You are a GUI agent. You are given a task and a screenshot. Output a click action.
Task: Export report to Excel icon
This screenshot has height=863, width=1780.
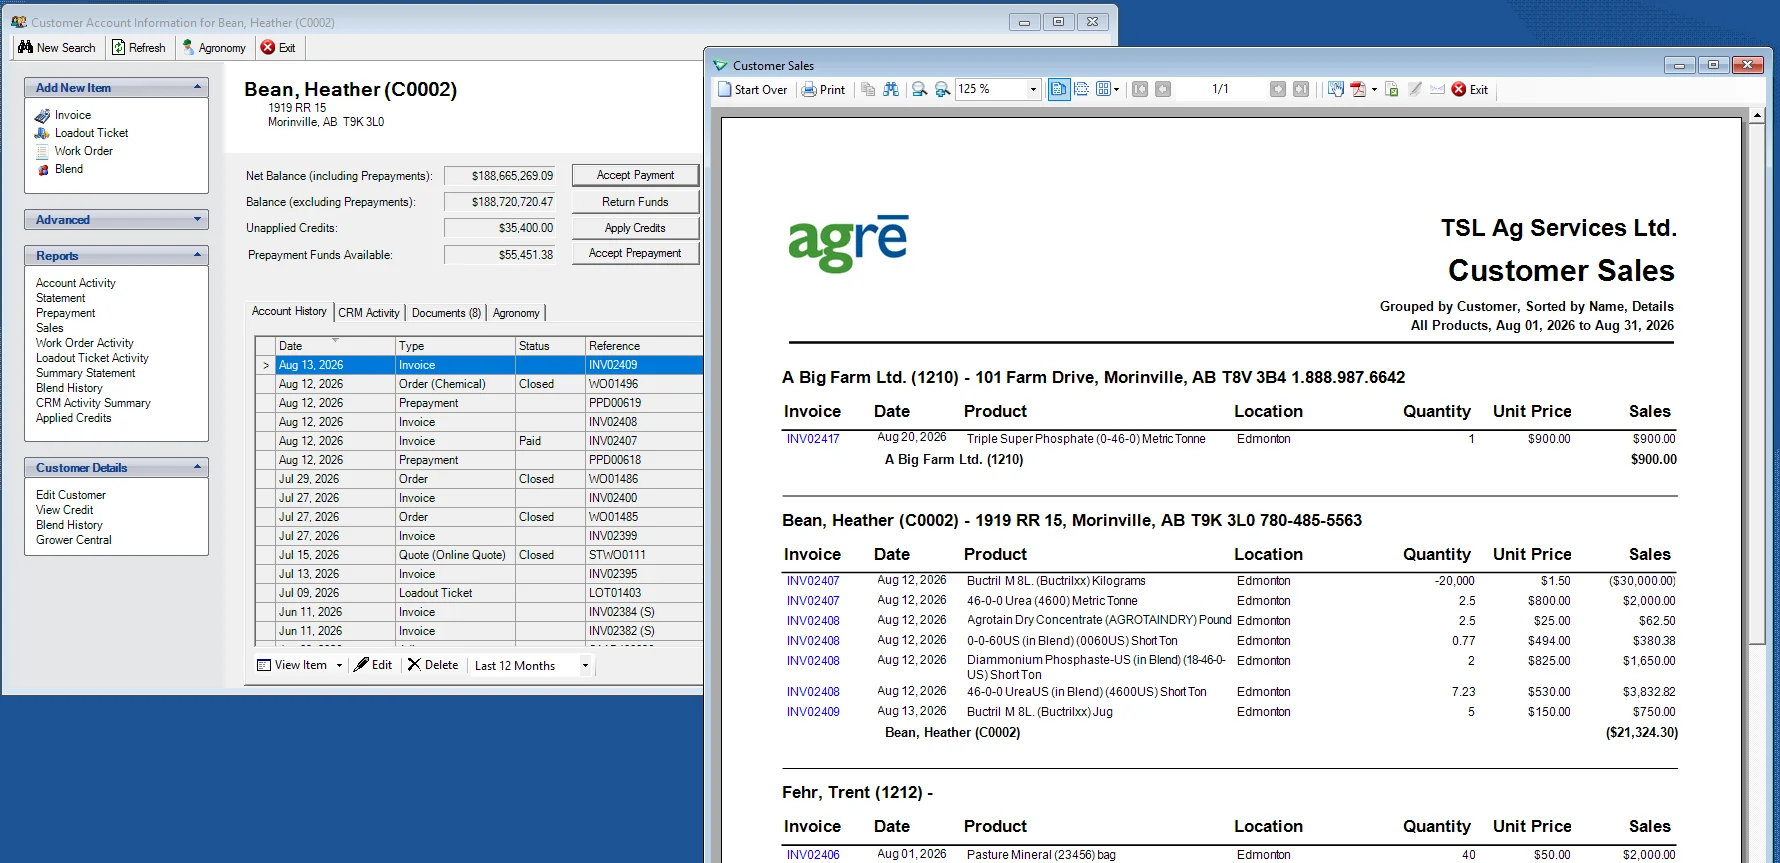(x=1392, y=90)
